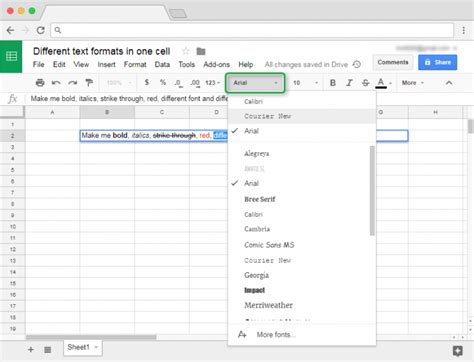Open the Help menu

246,64
